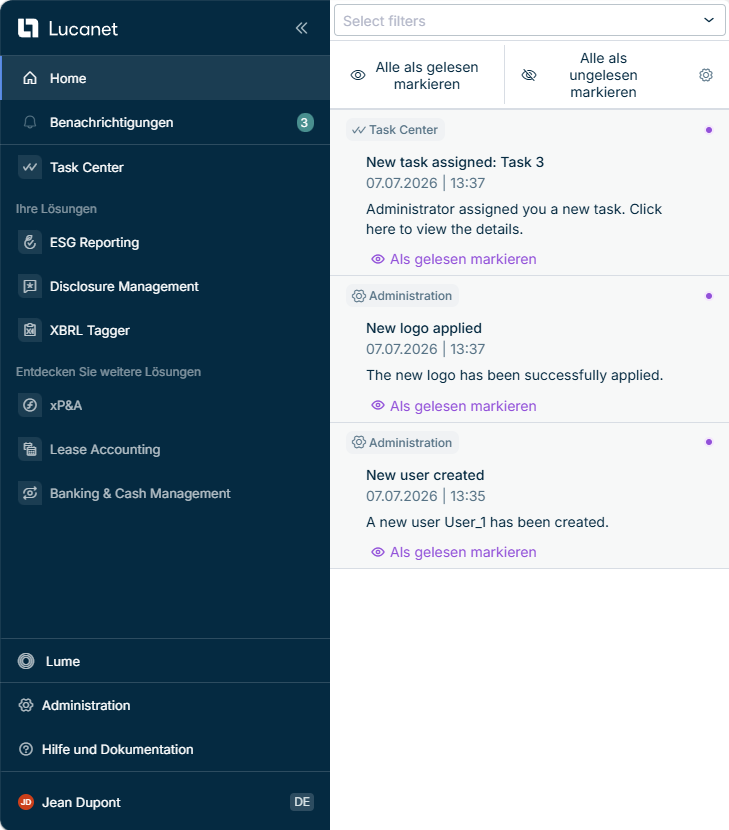Click the Task Center tag checkmark icon
The height and width of the screenshot is (830, 729).
coord(359,130)
